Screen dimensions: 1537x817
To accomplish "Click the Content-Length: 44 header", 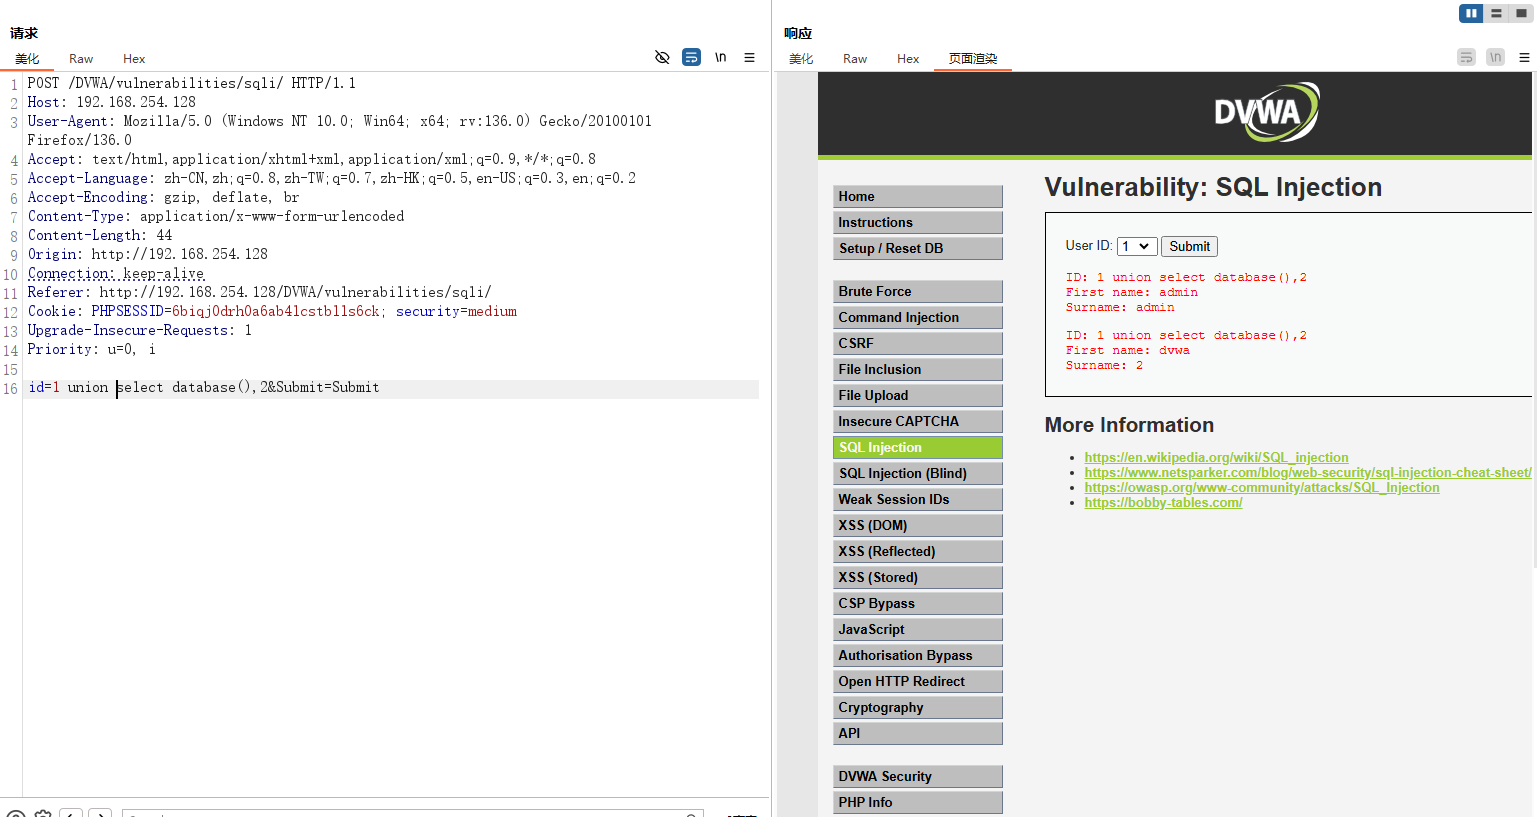I will (100, 236).
